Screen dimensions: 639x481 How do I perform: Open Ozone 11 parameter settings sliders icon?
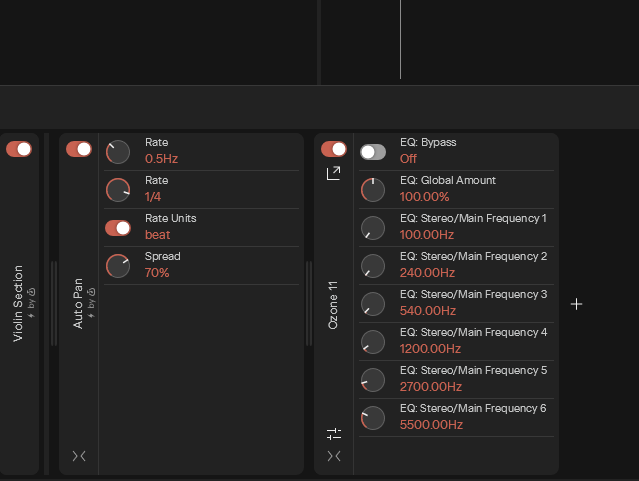(x=334, y=434)
